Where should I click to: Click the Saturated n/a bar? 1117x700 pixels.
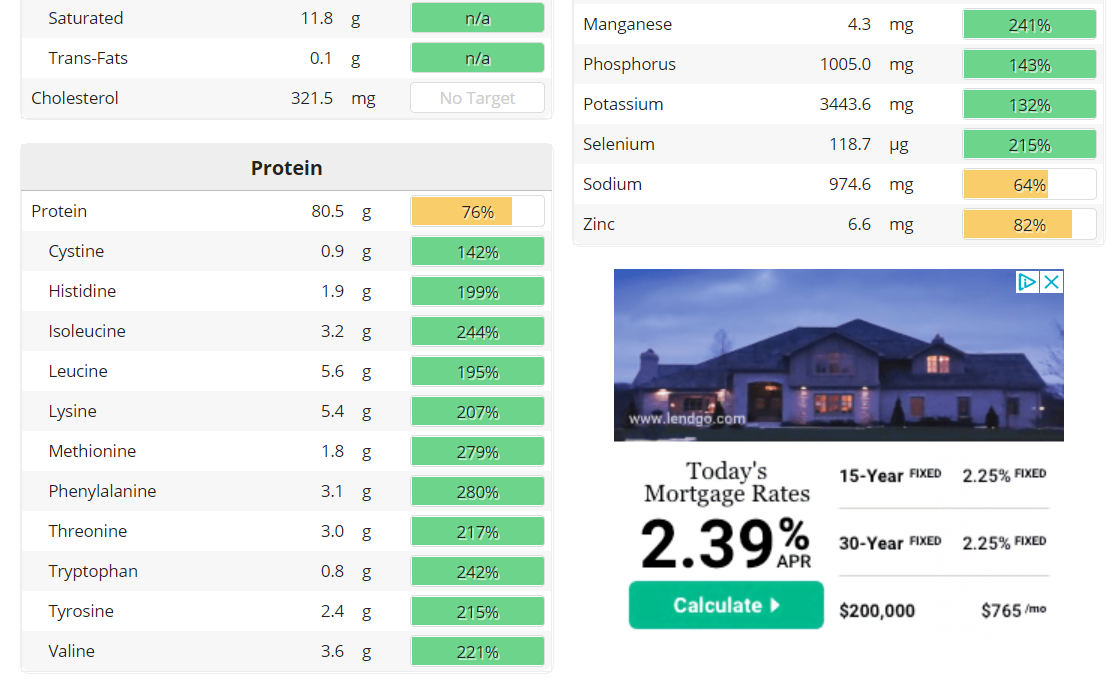pyautogui.click(x=477, y=18)
